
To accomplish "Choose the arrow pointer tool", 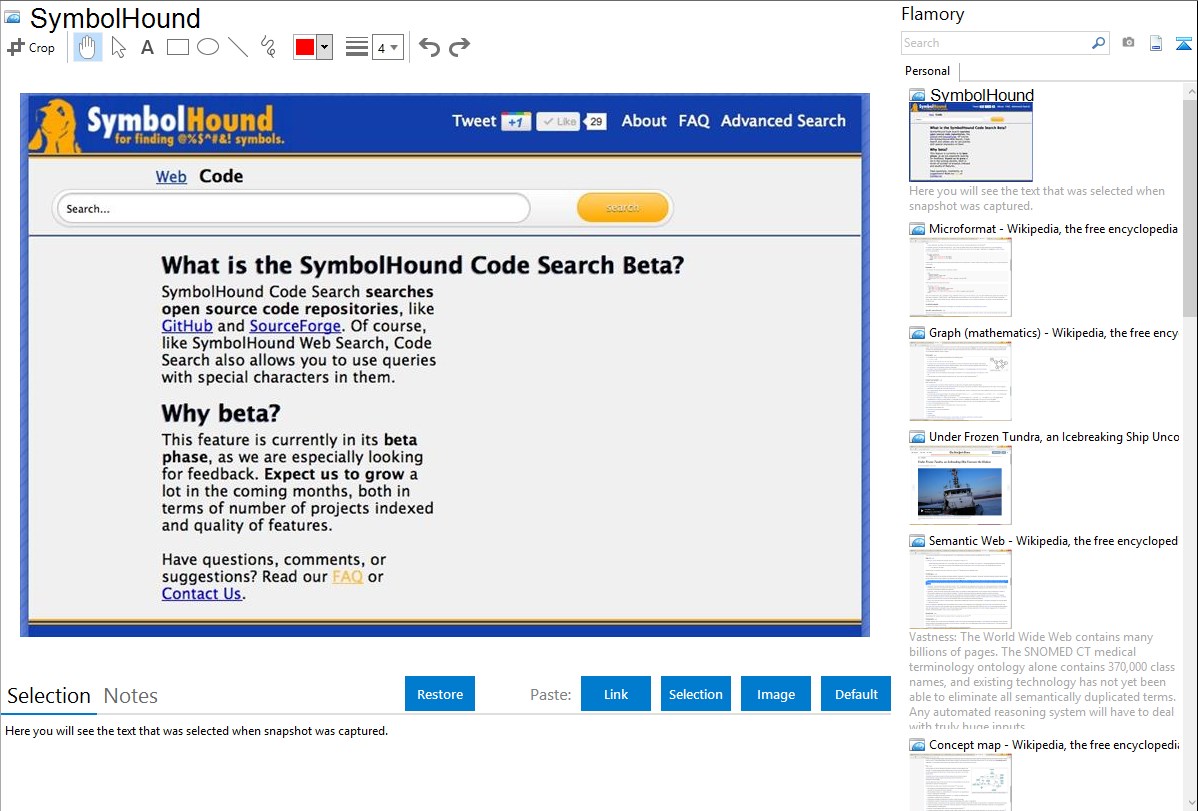I will (118, 47).
